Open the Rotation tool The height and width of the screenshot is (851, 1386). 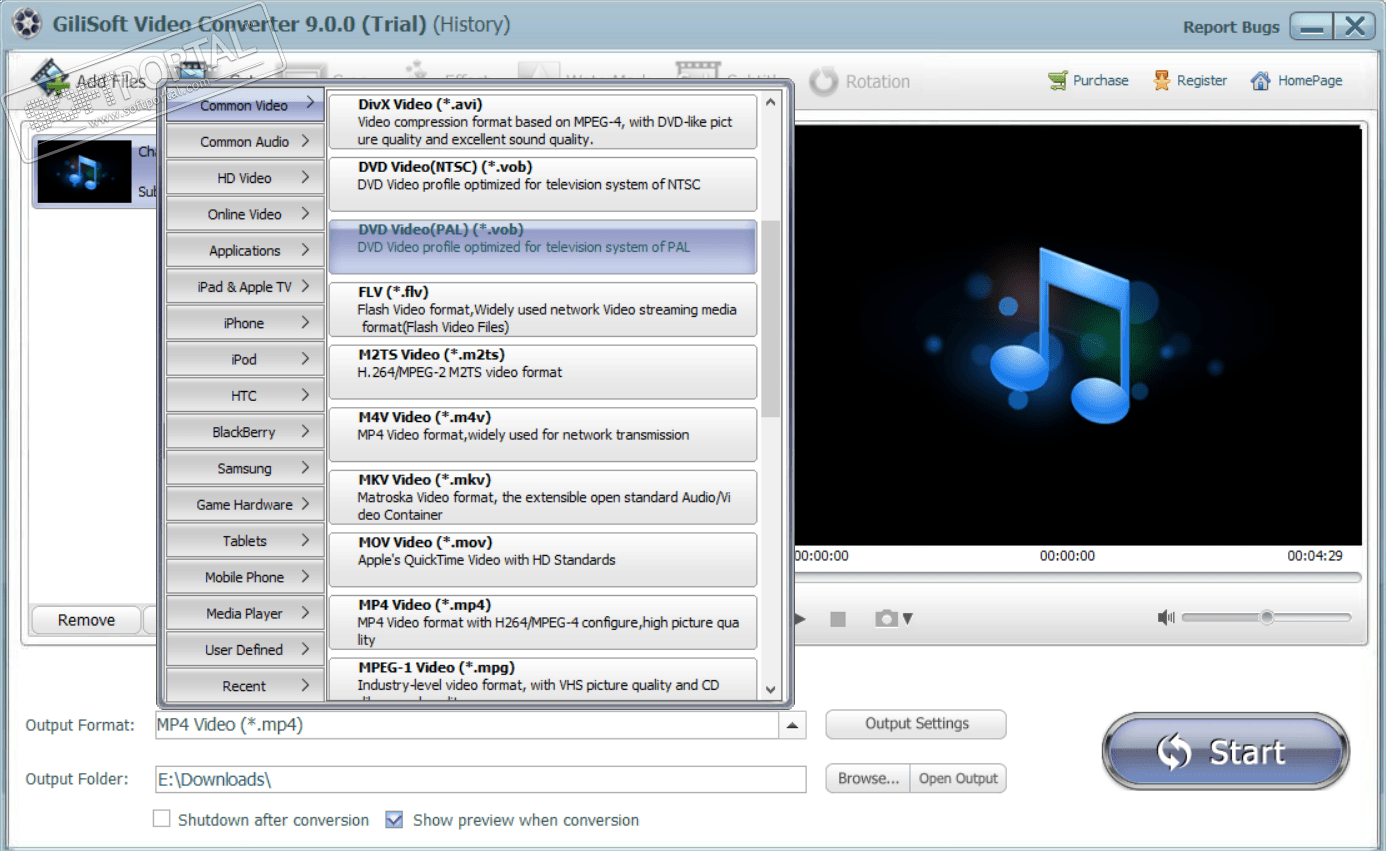tap(860, 82)
